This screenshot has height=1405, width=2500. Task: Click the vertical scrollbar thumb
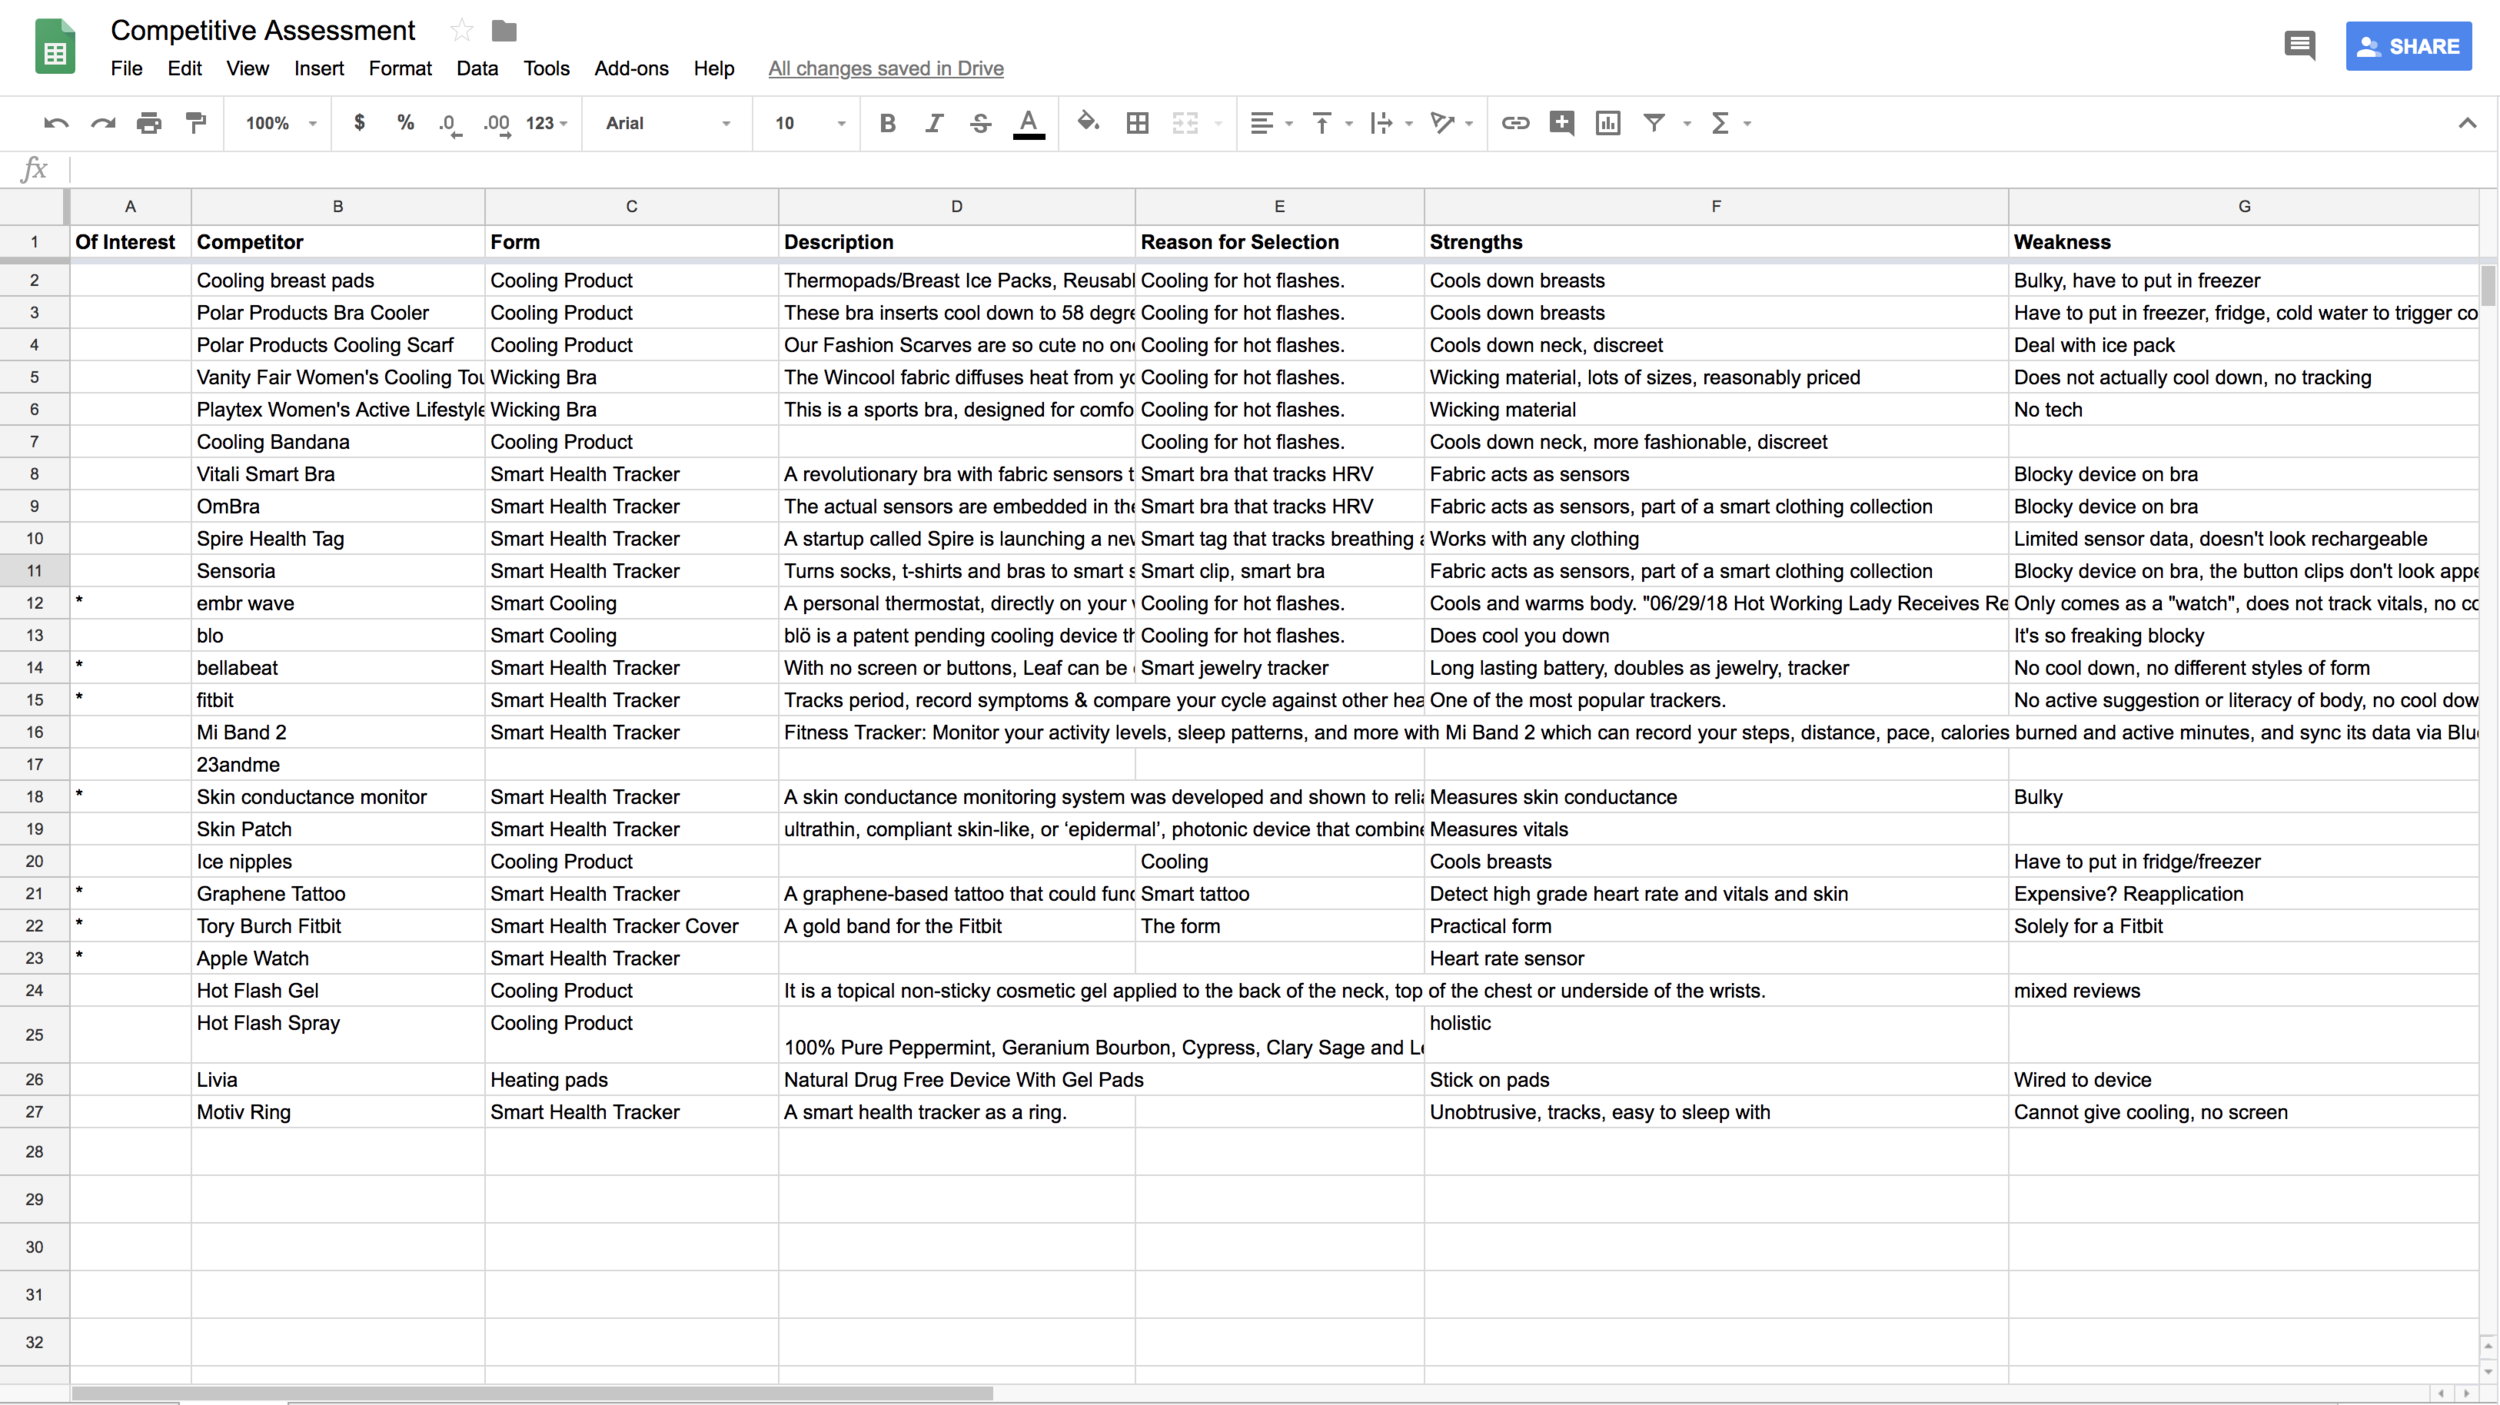(2488, 285)
